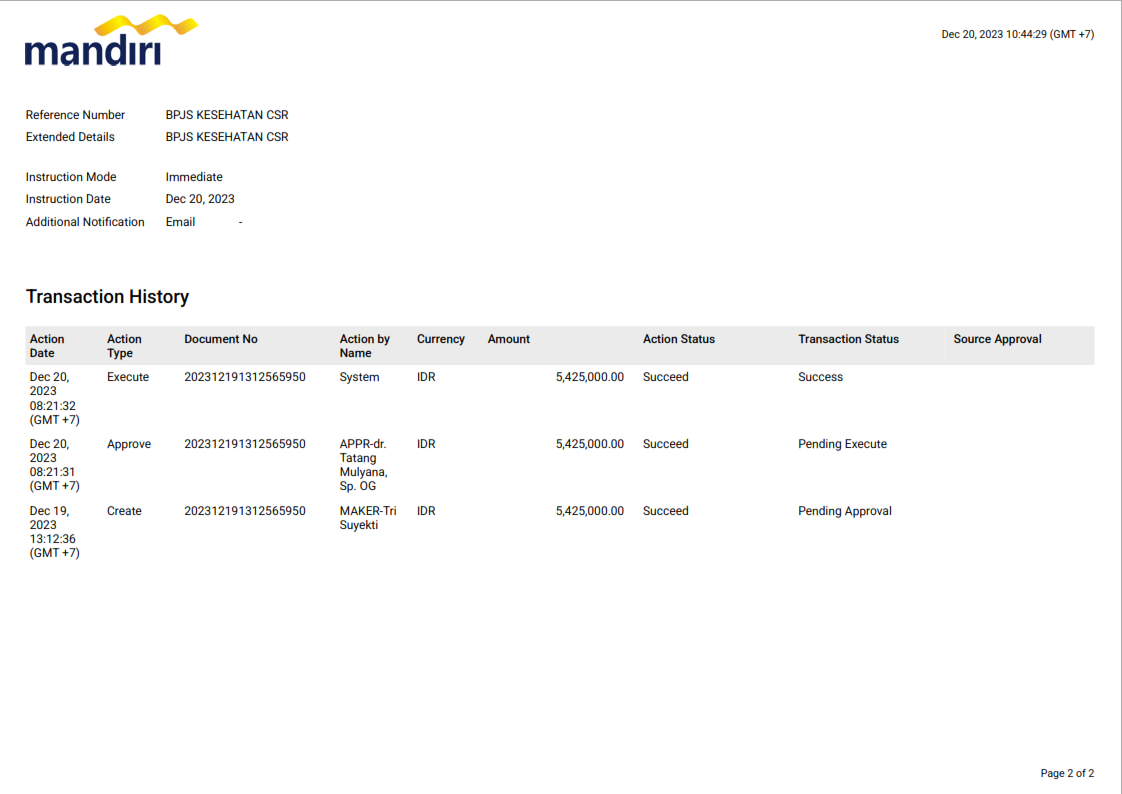Viewport: 1122px width, 794px height.
Task: Click the Create action type cell
Action: tap(124, 511)
